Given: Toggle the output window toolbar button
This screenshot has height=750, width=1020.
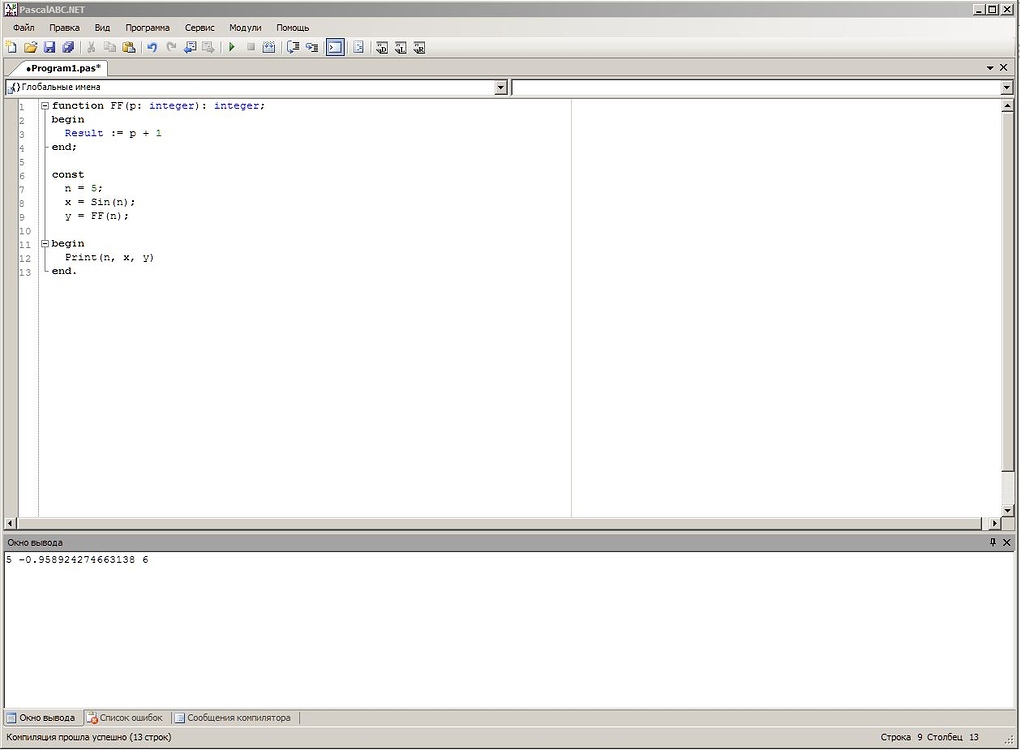Looking at the screenshot, I should click(335, 47).
